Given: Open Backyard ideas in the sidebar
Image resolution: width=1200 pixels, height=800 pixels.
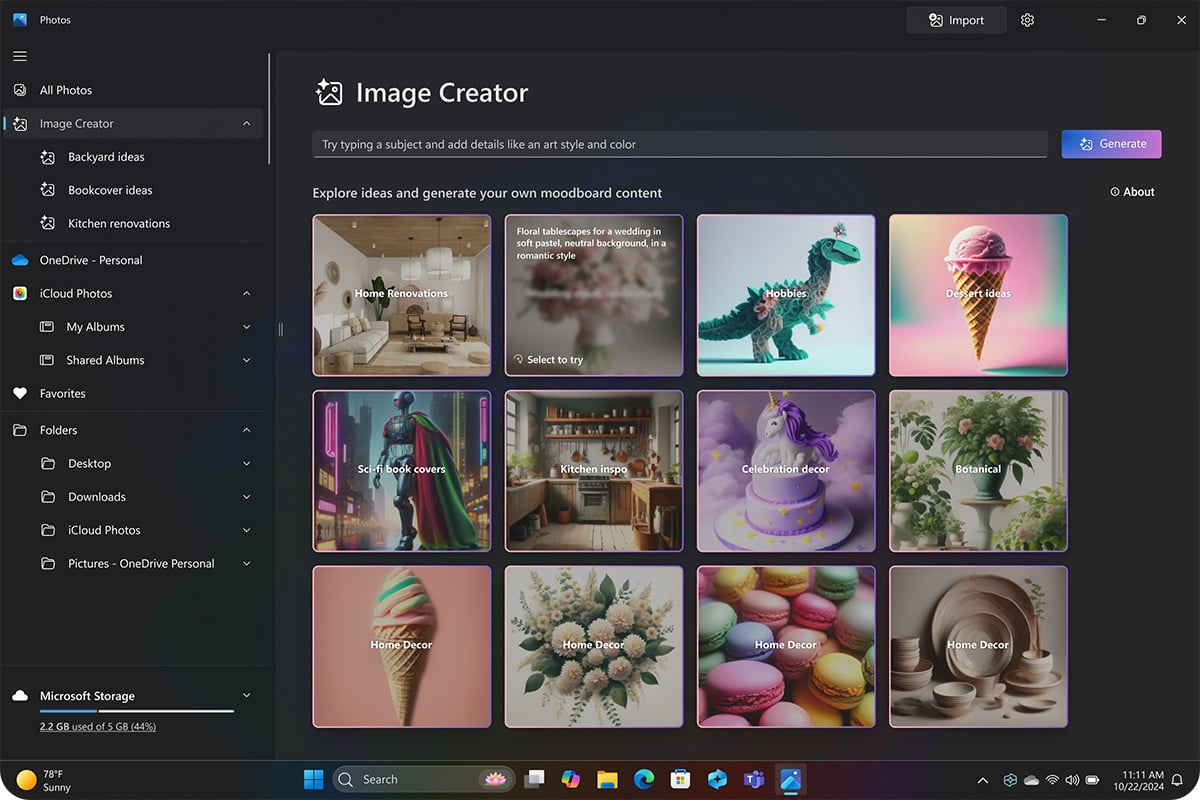Looking at the screenshot, I should (106, 157).
